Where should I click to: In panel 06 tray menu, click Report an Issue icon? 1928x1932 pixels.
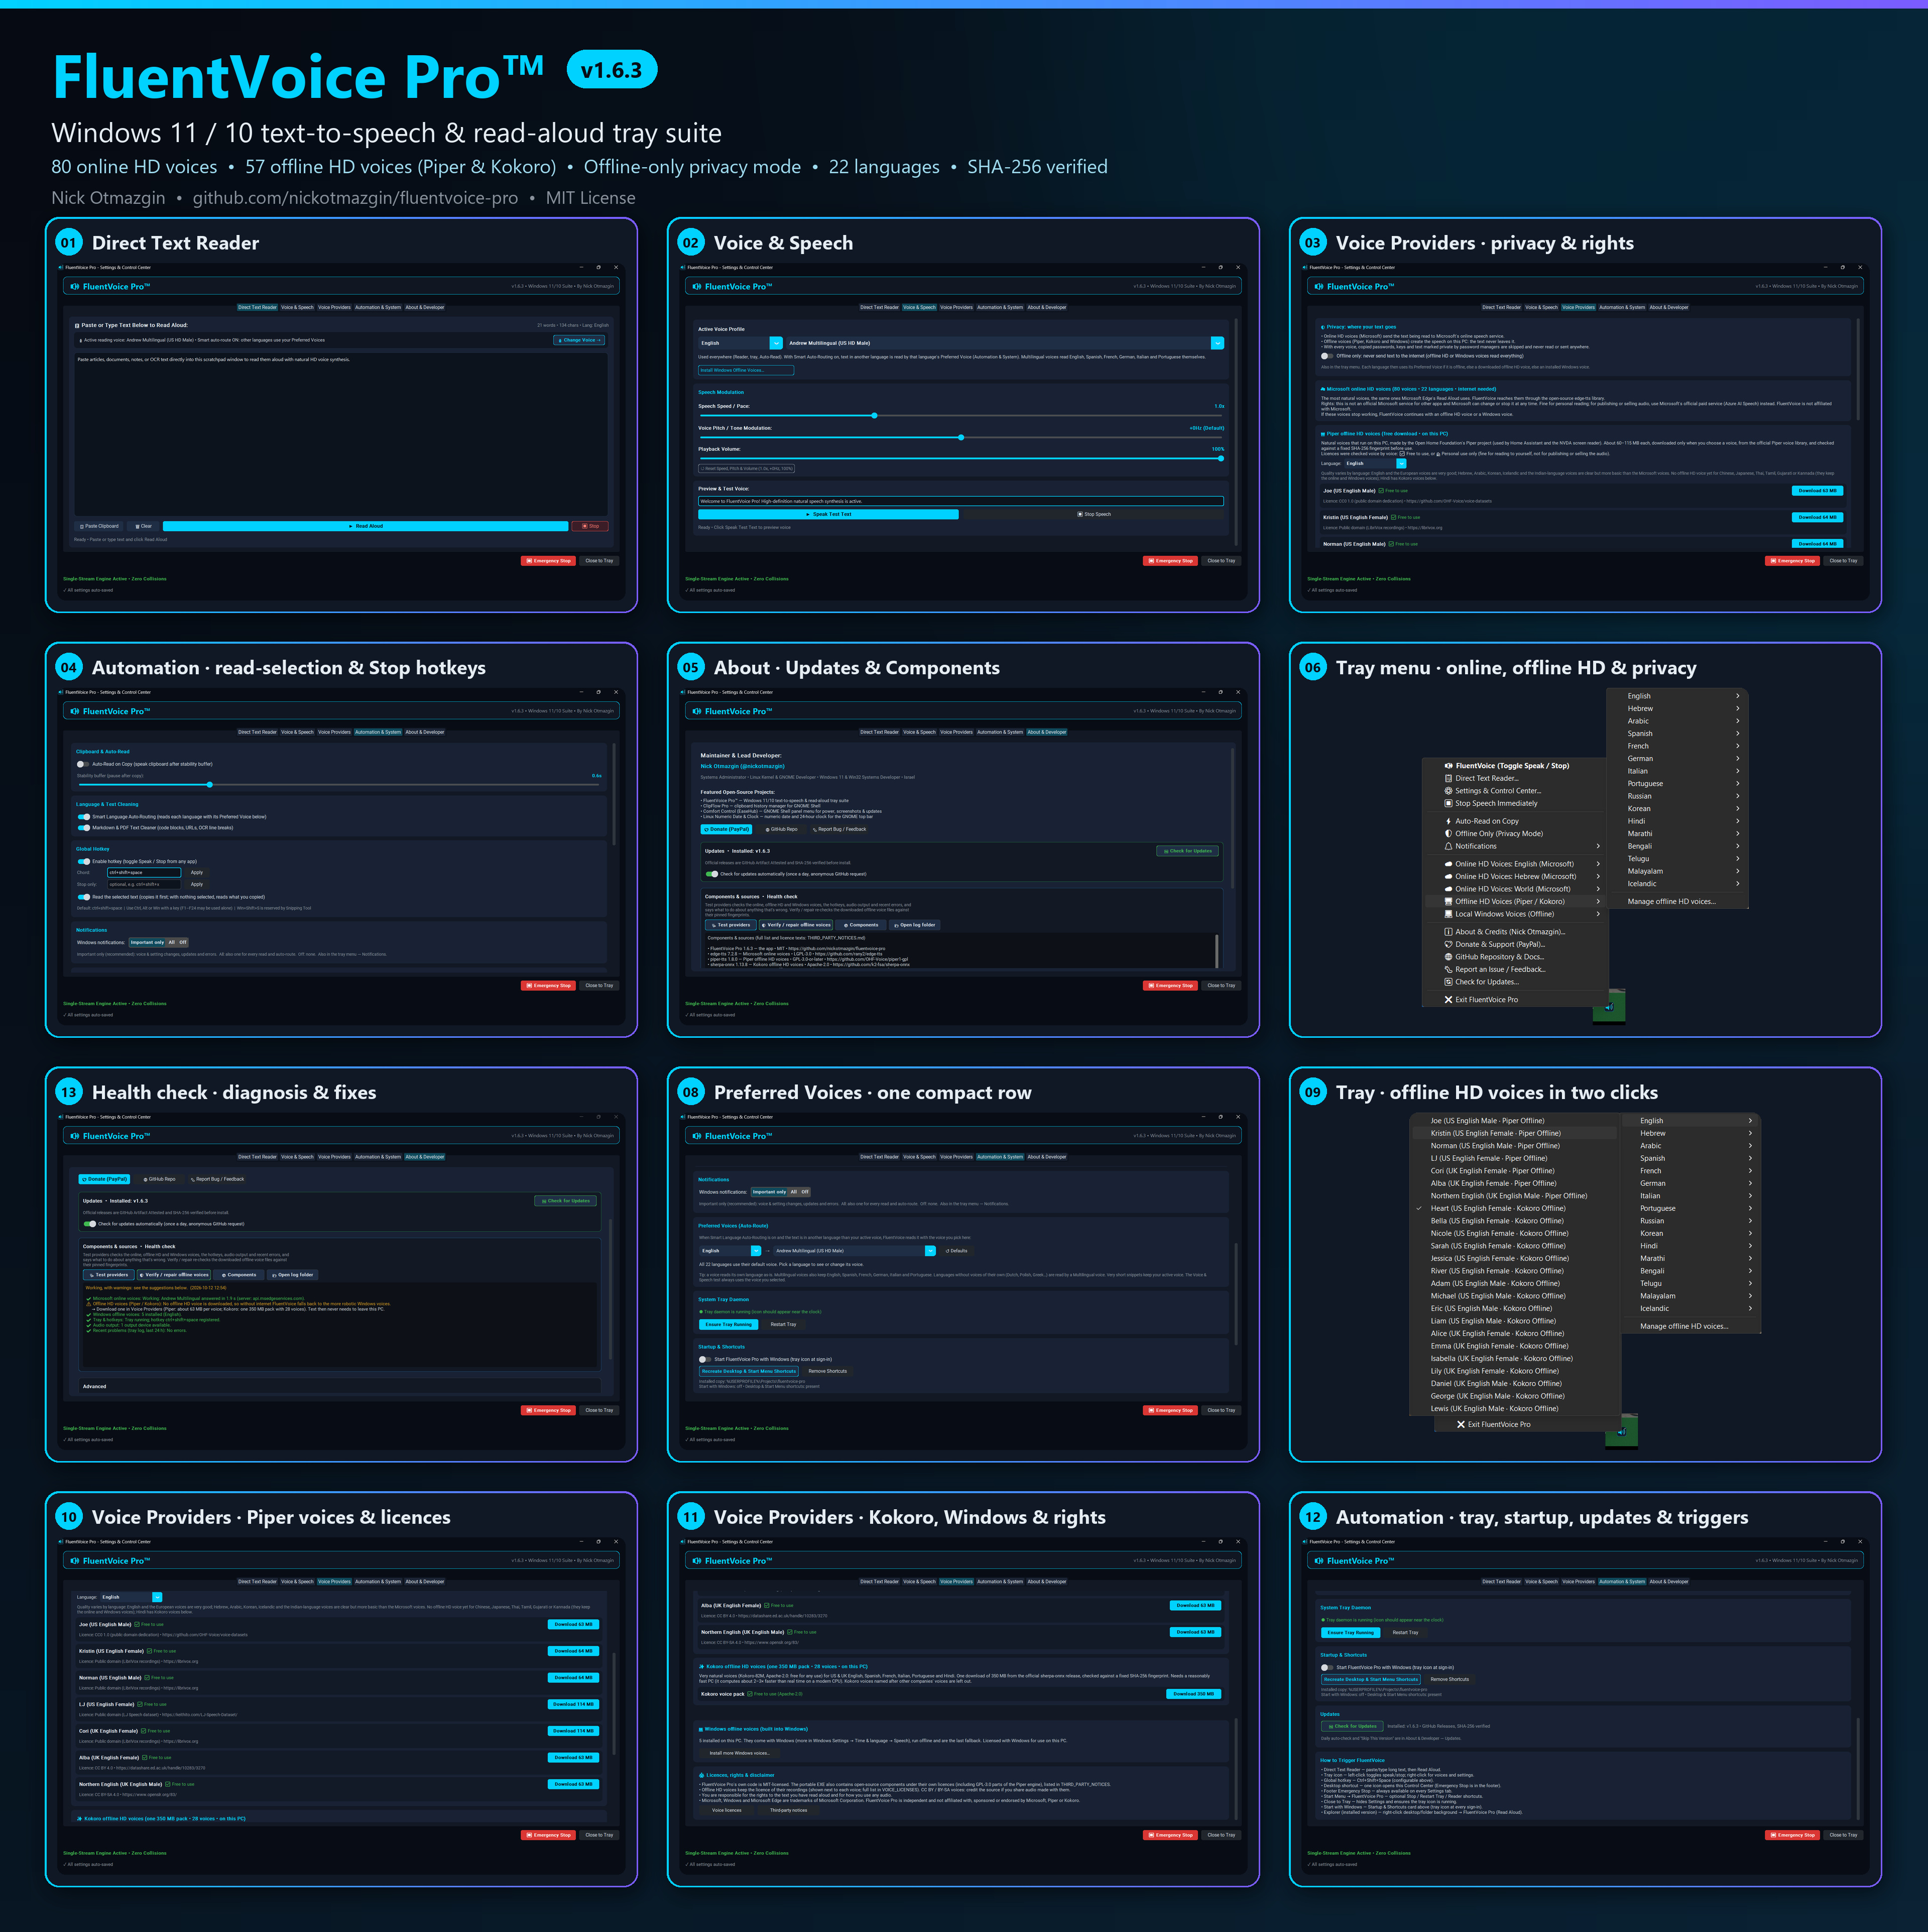pyautogui.click(x=1448, y=969)
